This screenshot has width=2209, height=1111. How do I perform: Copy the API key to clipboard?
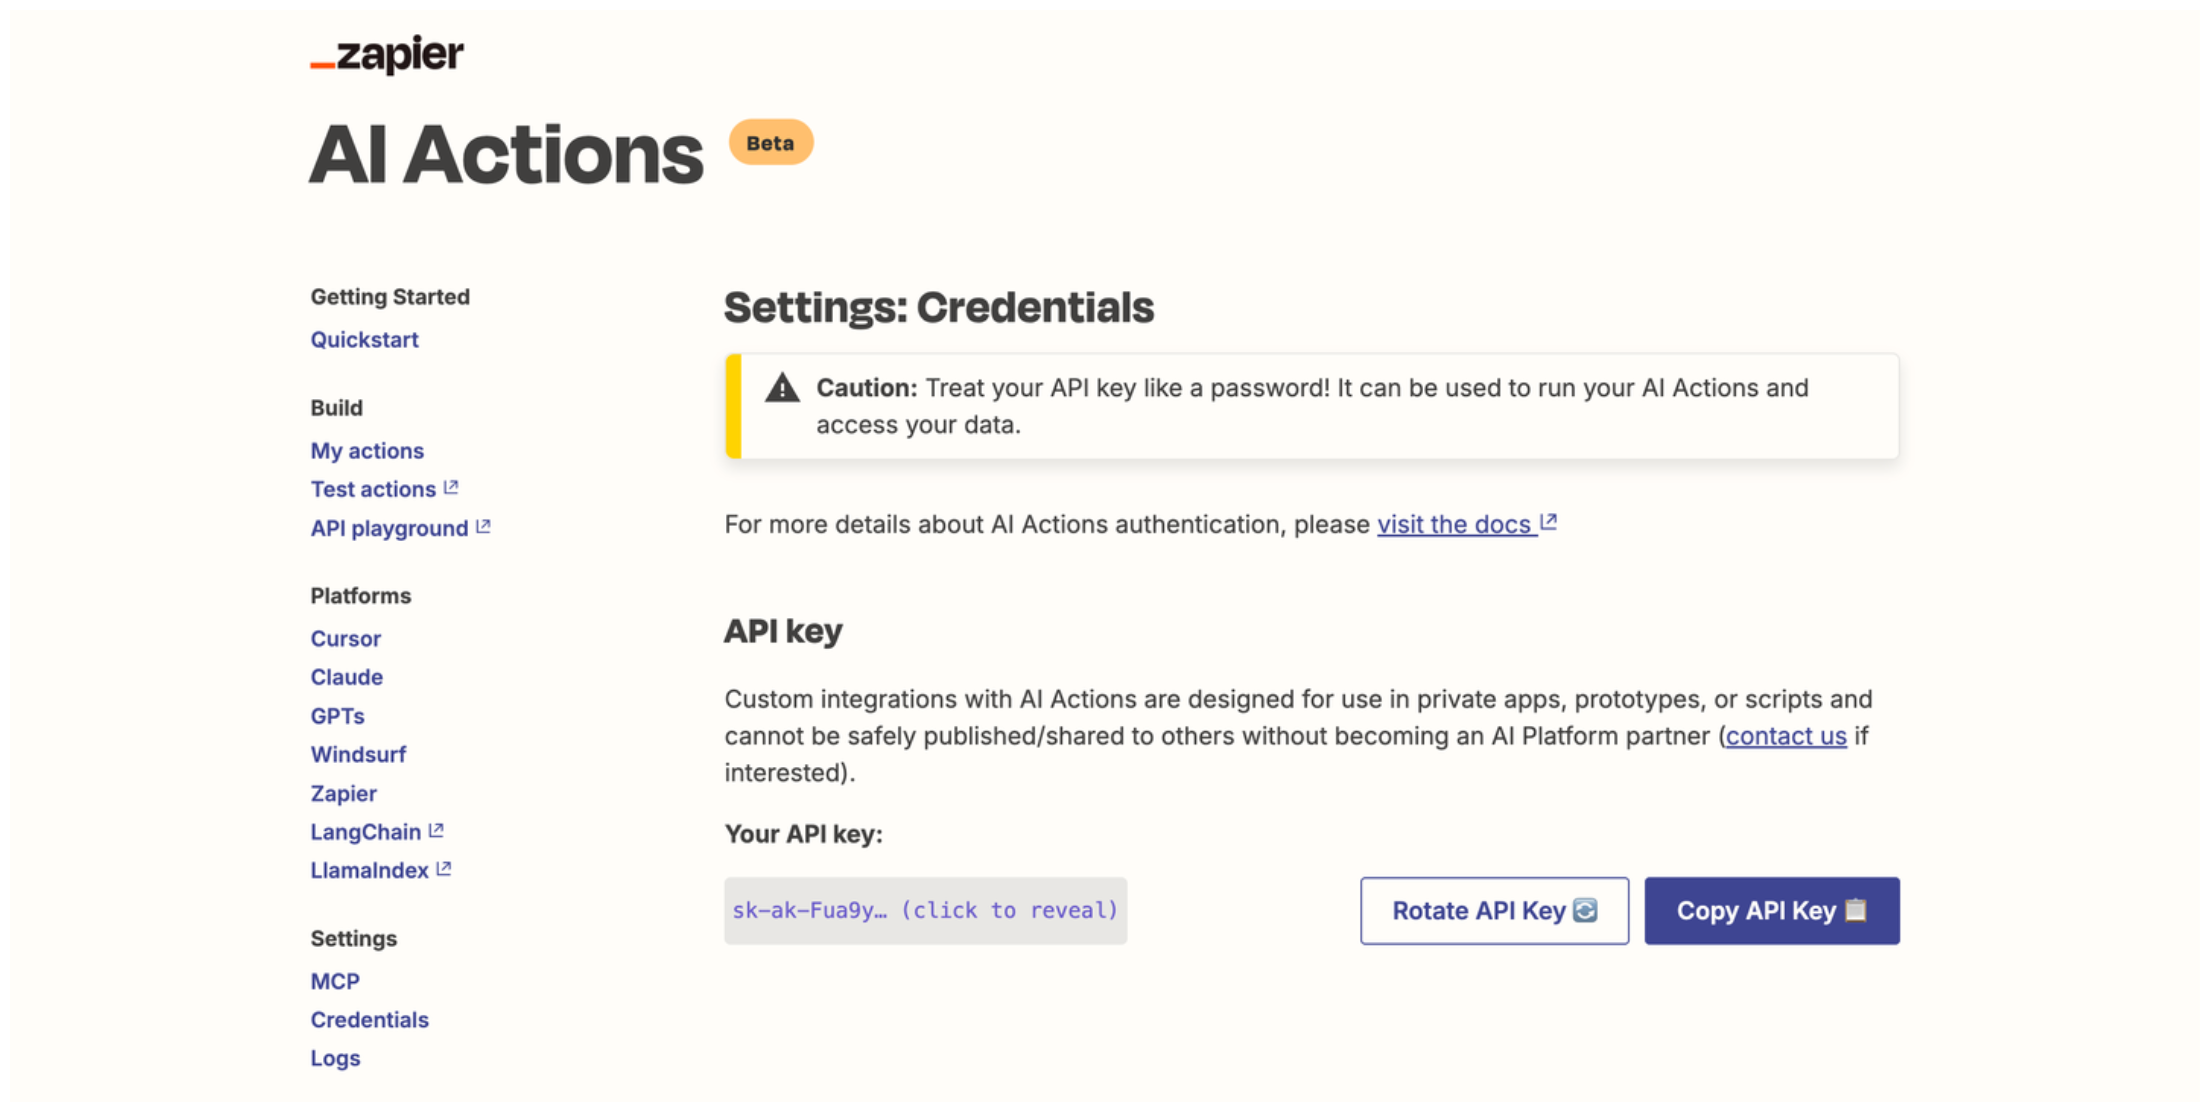1772,911
